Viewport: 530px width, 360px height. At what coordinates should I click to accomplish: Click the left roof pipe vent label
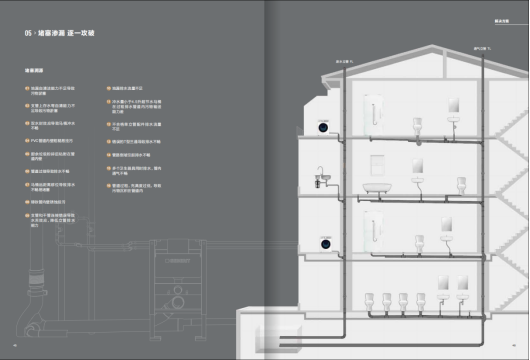(x=344, y=62)
